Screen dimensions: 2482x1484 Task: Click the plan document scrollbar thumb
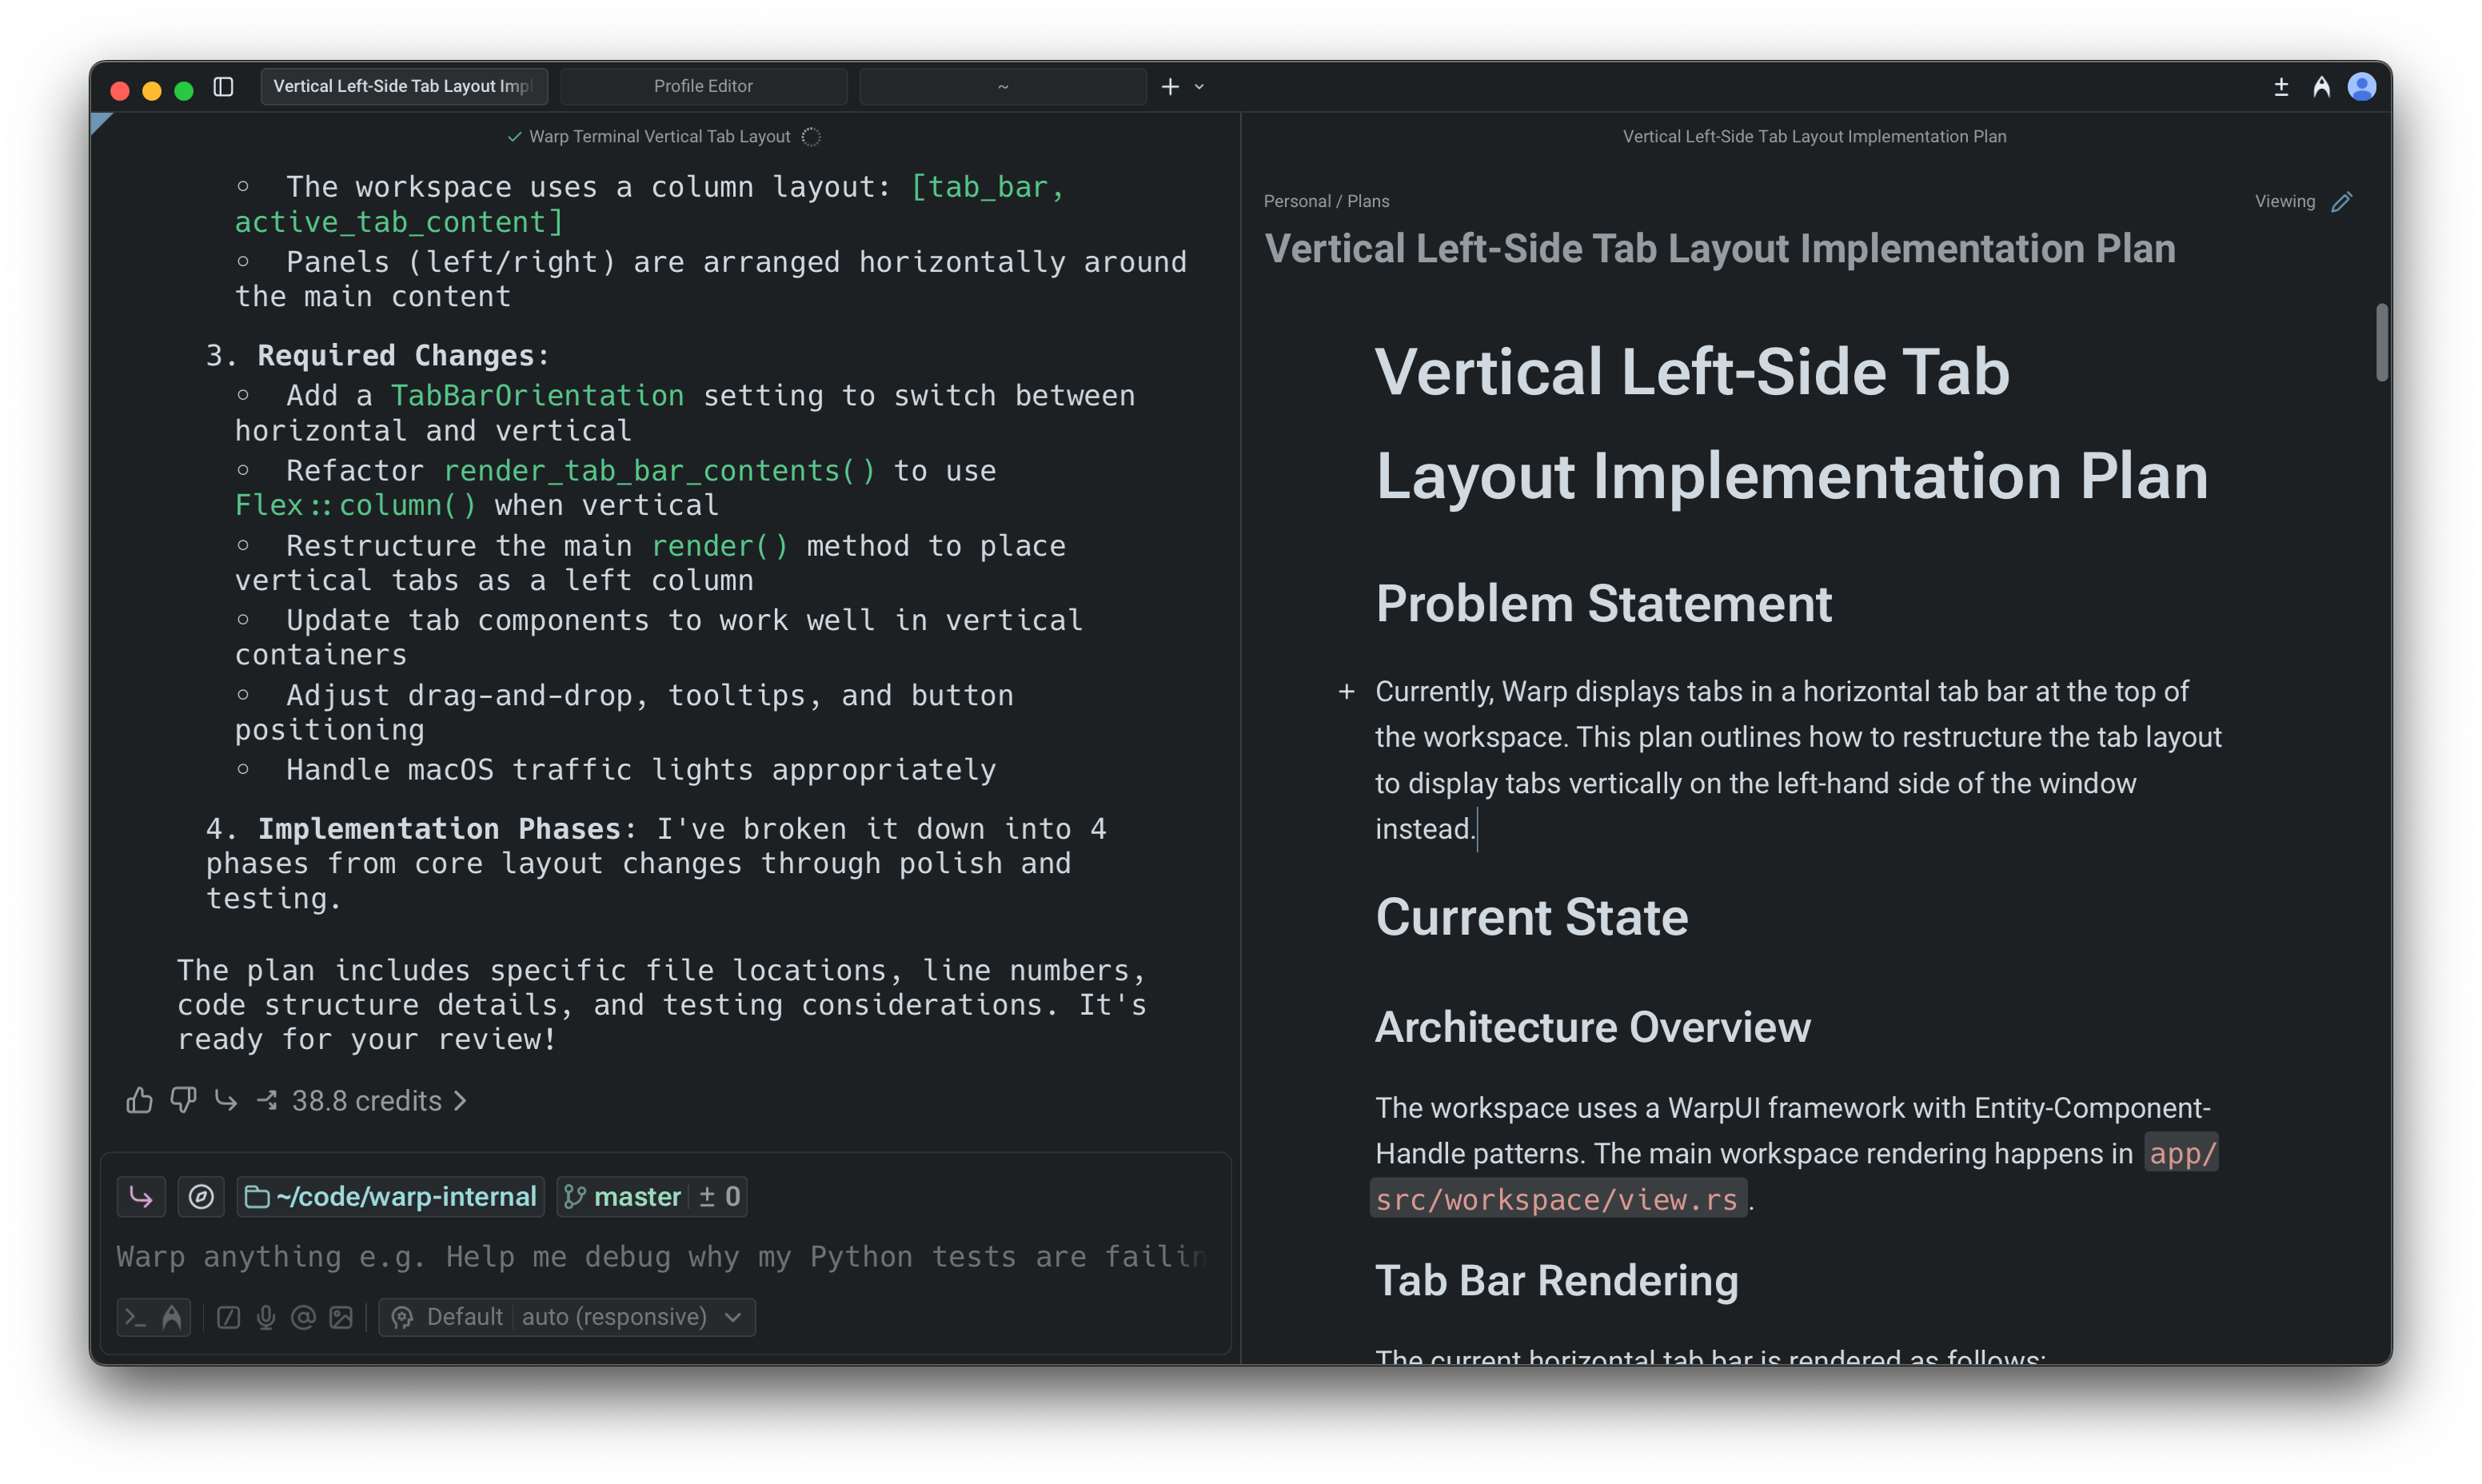[2381, 342]
